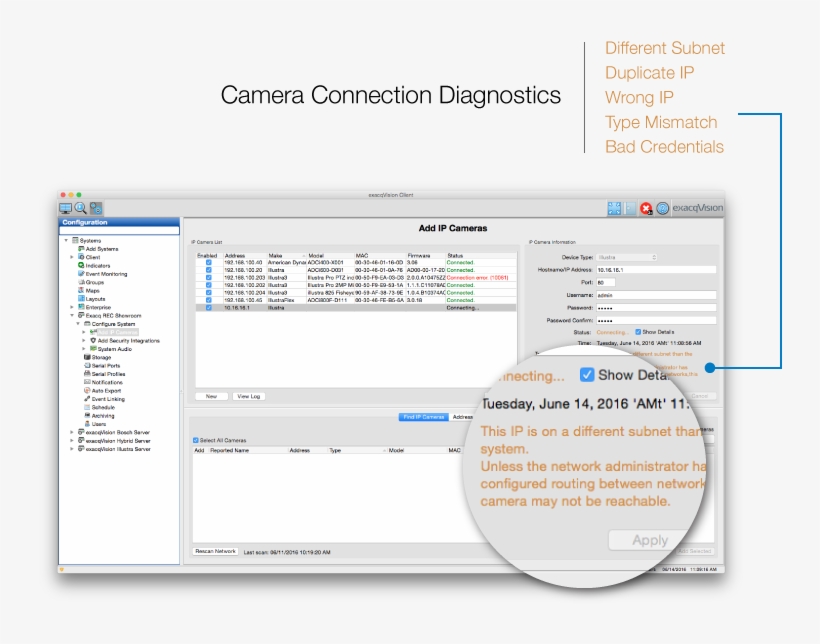Click the Password Confirm field
This screenshot has width=820, height=644.
pos(656,320)
